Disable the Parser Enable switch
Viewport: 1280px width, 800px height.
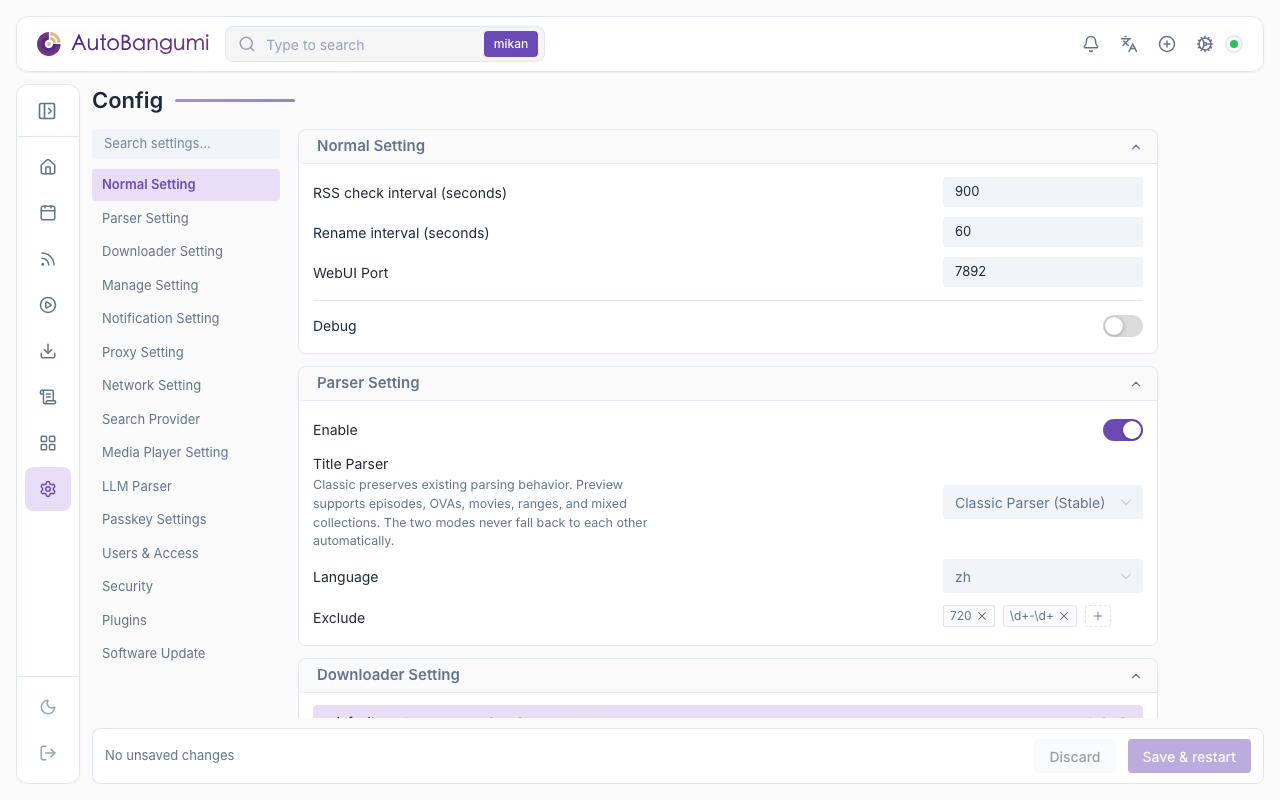[x=1123, y=430]
